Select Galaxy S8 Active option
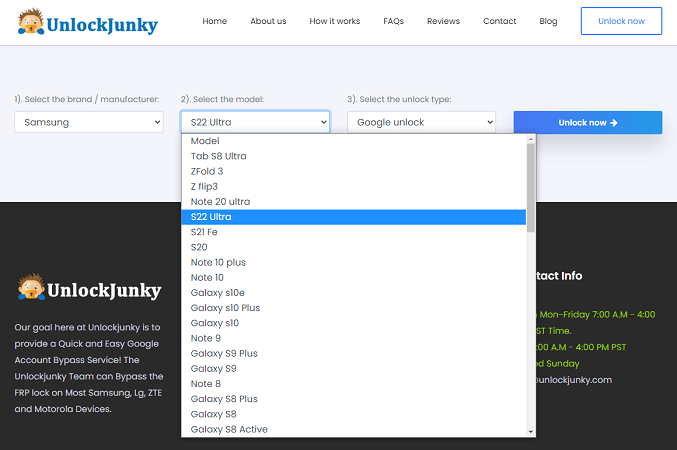 [x=354, y=429]
